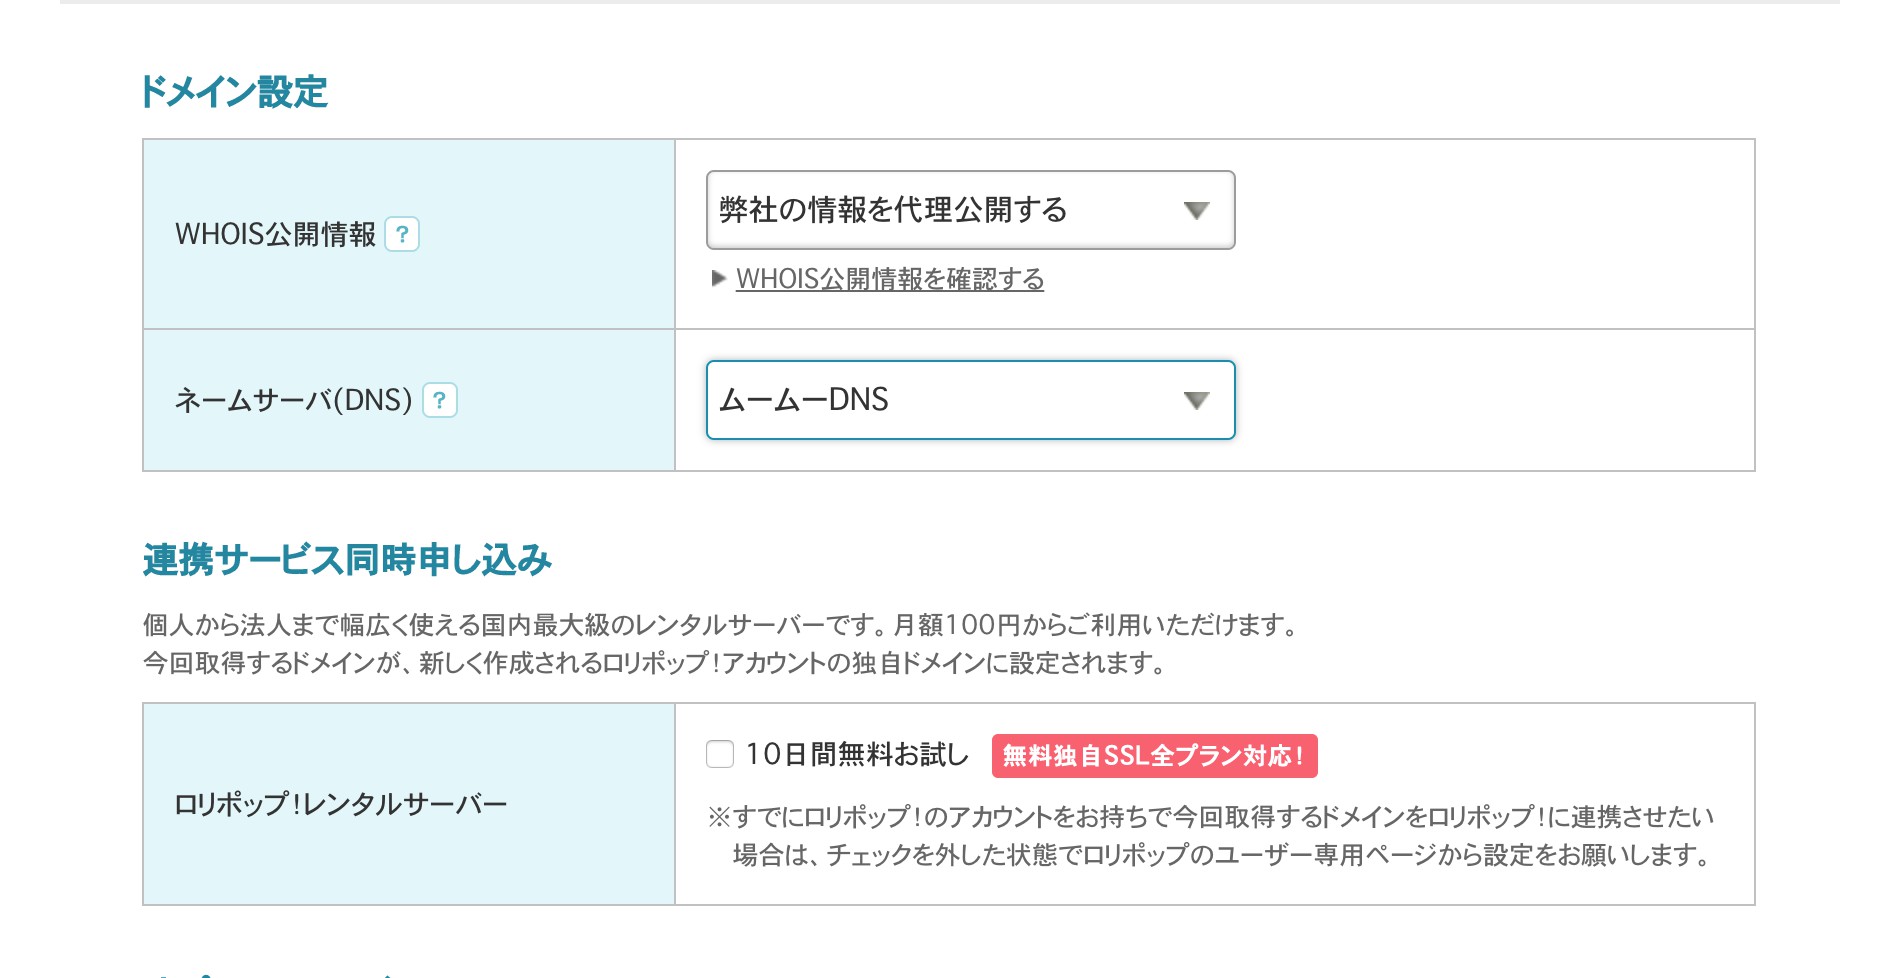Click the WHOIS公開情報 row label
Screen dimensions: 1890x978
[275, 234]
